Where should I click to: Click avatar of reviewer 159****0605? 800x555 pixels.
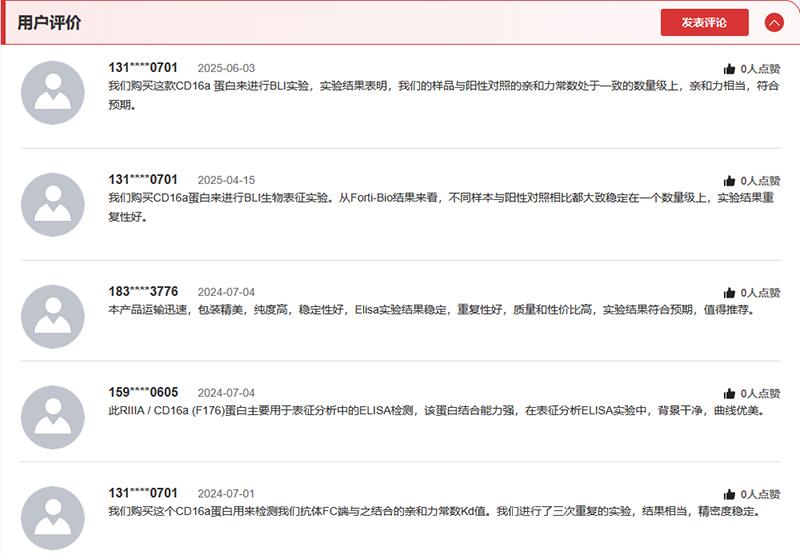coord(53,417)
